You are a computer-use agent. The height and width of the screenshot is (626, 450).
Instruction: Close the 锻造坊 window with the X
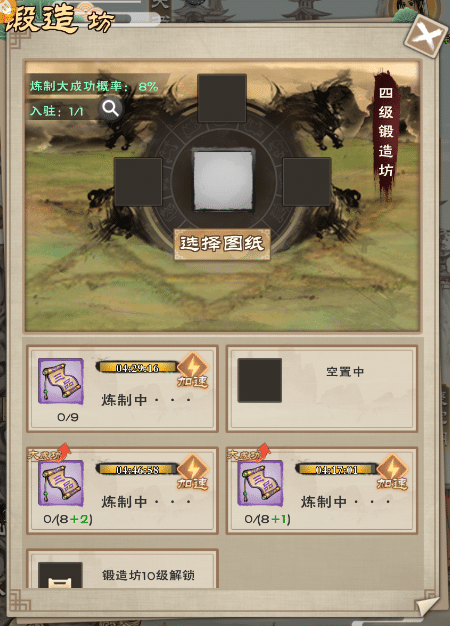tap(426, 36)
